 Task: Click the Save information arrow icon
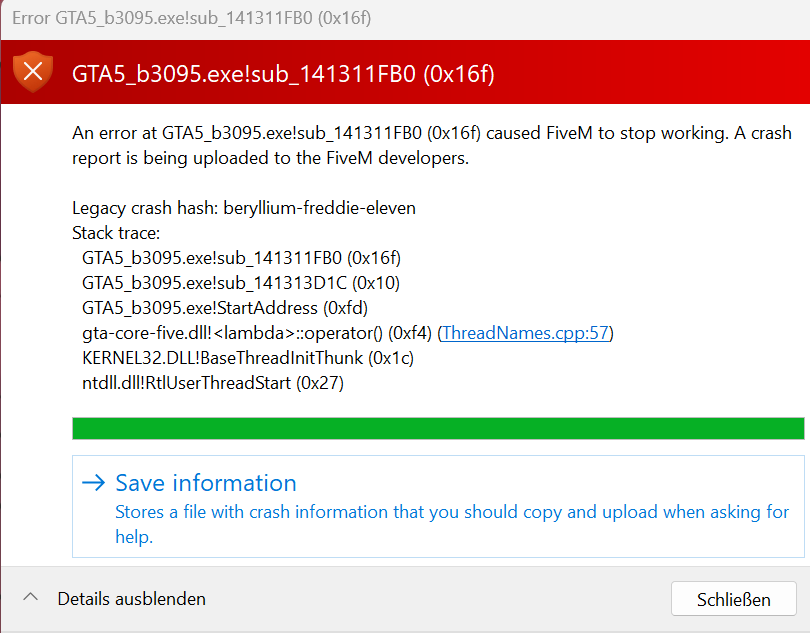pyautogui.click(x=94, y=483)
